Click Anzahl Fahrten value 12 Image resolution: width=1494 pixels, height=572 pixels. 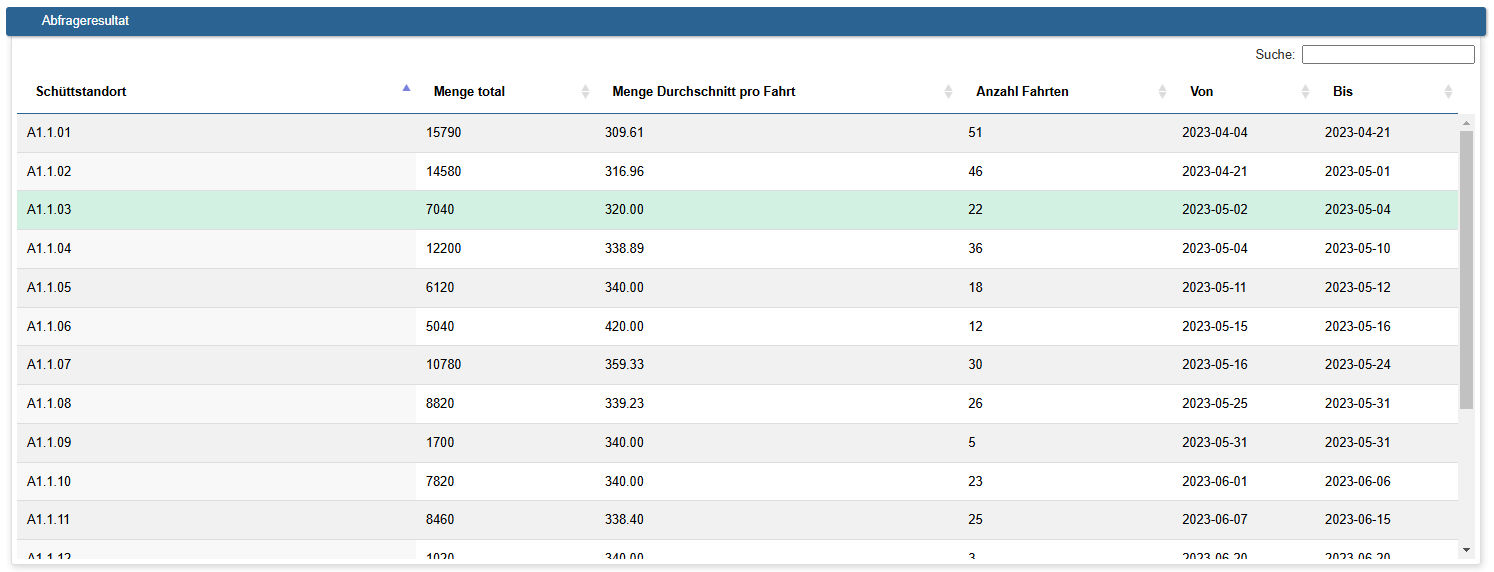[975, 327]
